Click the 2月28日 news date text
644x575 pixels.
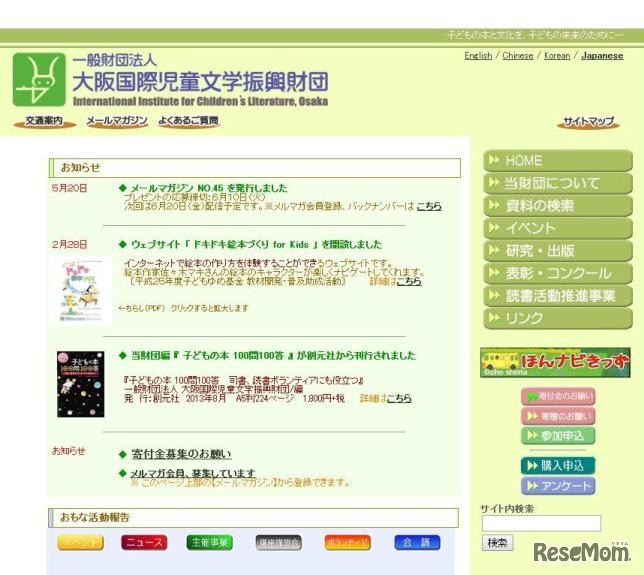[x=69, y=244]
